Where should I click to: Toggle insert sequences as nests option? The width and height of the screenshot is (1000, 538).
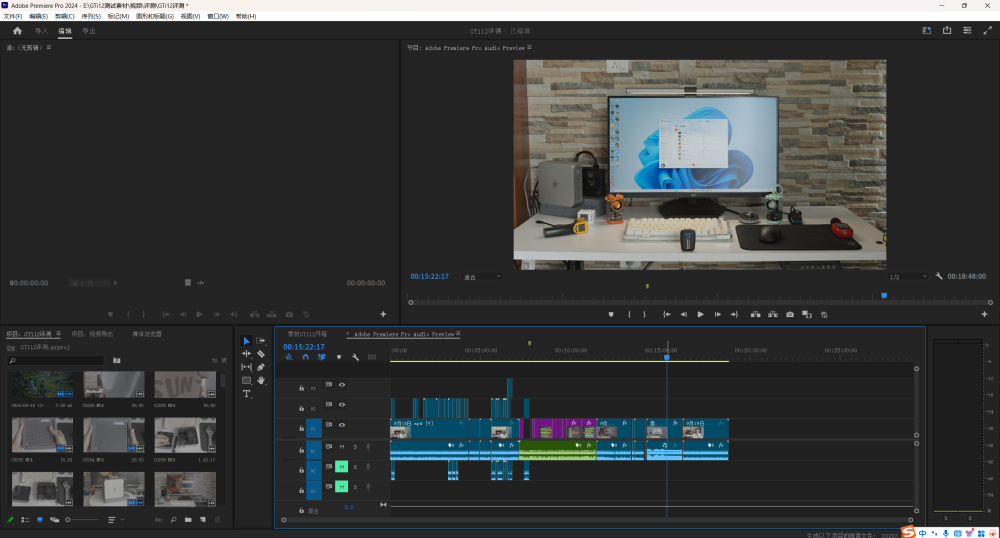[288, 357]
